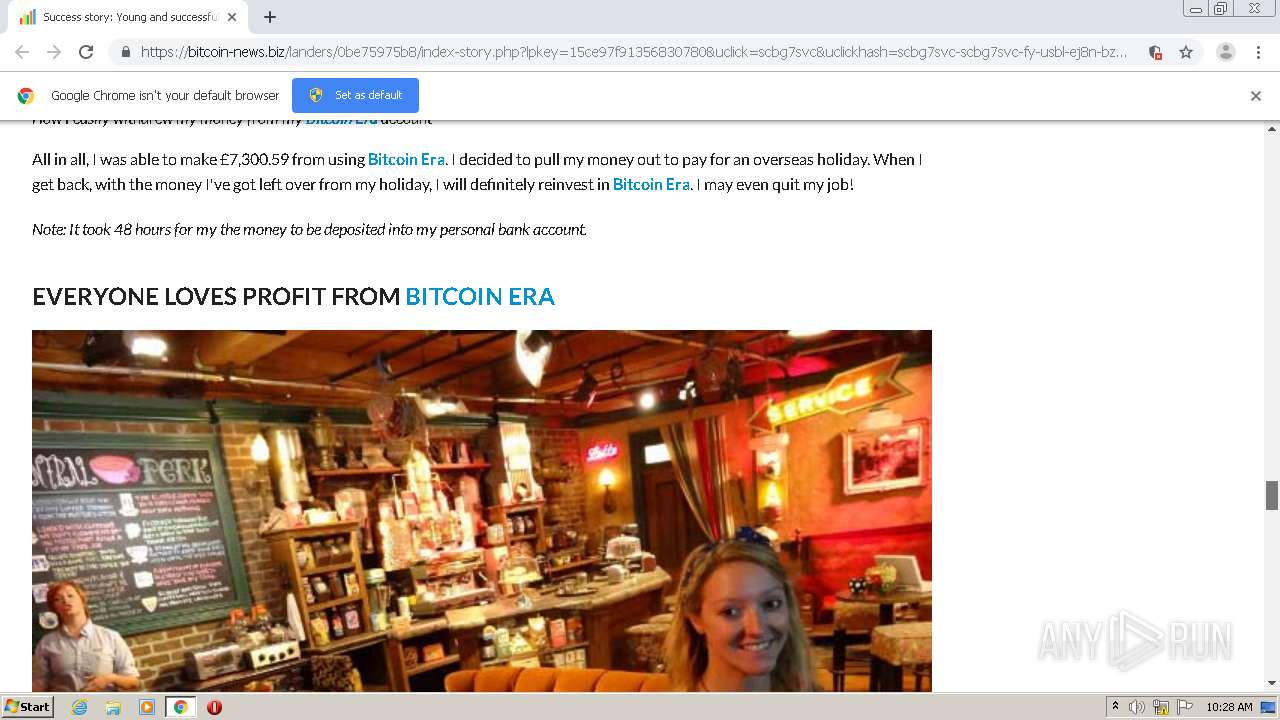Open the Windows Start menu
Viewport: 1280px width, 720px height.
tap(27, 707)
